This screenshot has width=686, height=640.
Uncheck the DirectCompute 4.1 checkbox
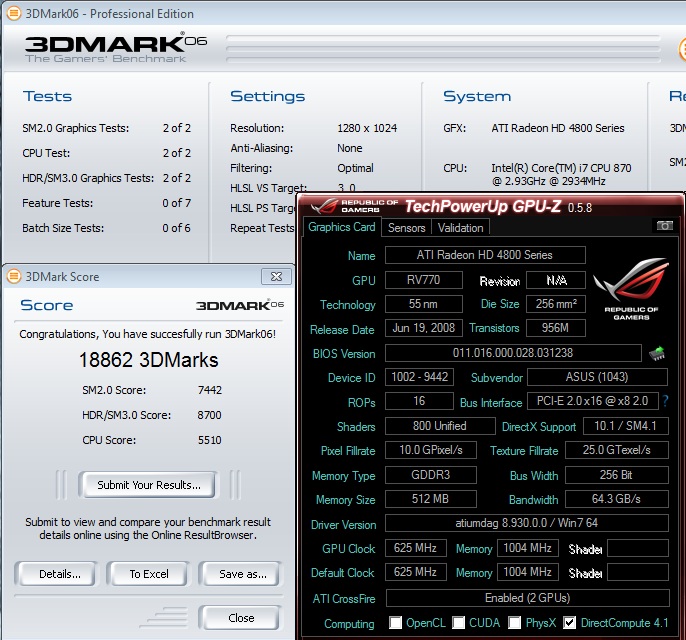click(570, 622)
